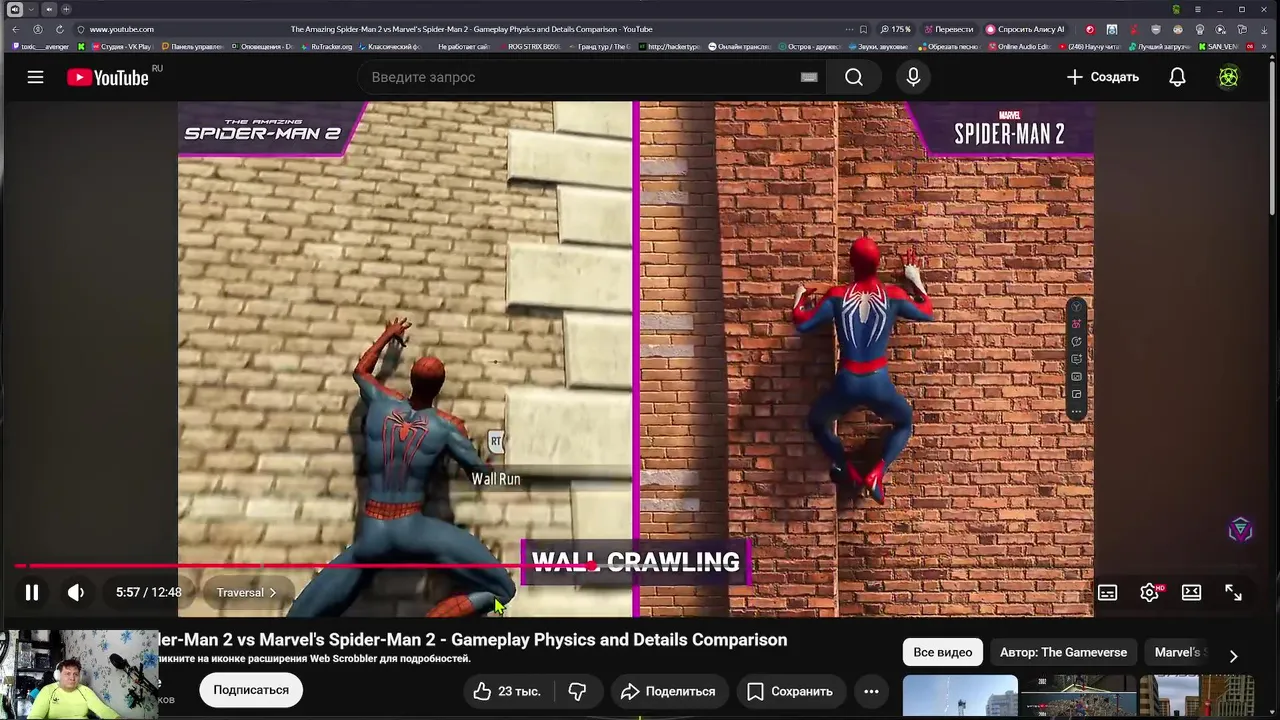The width and height of the screenshot is (1280, 720).
Task: Open the Online Audio Editor bookmark
Action: click(1018, 47)
